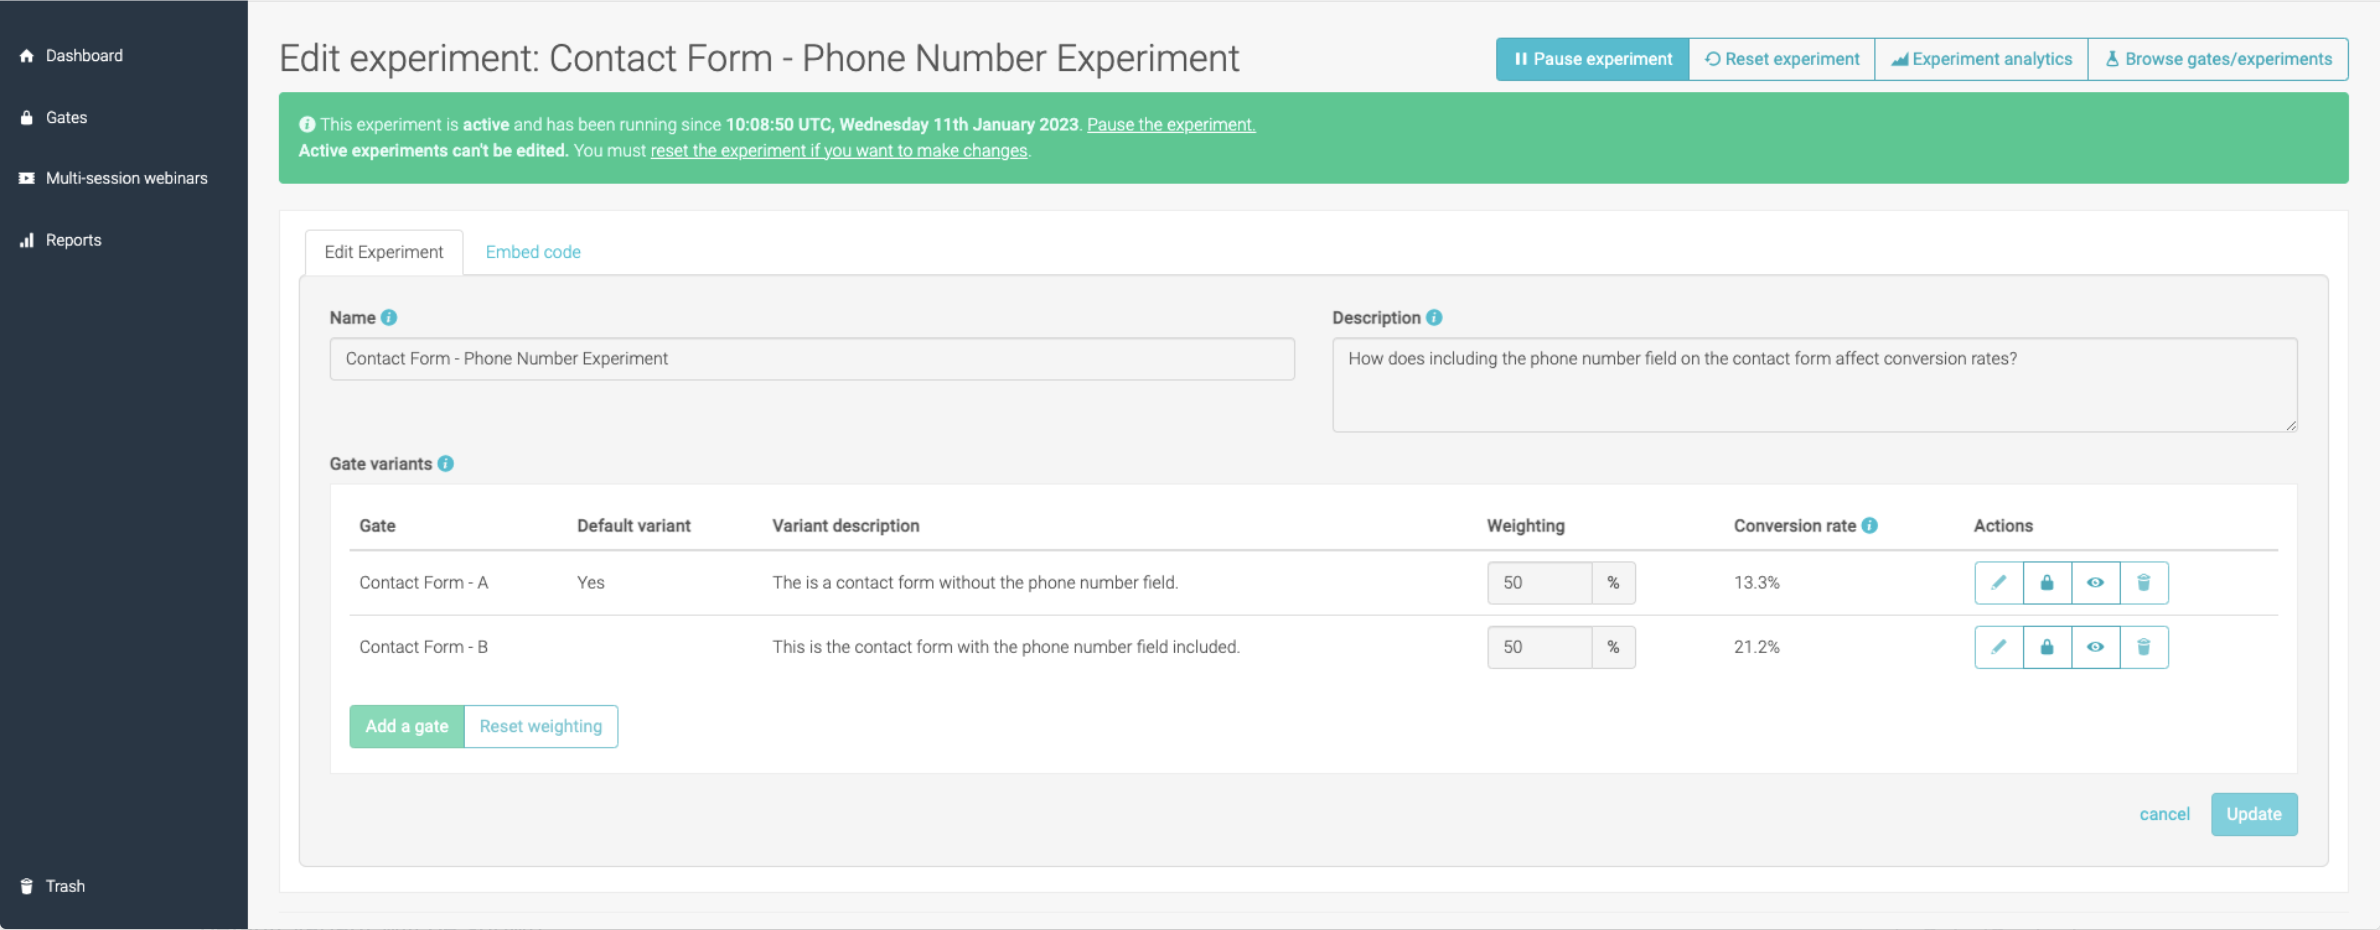Click the 13.3% conversion rate value

(1757, 583)
